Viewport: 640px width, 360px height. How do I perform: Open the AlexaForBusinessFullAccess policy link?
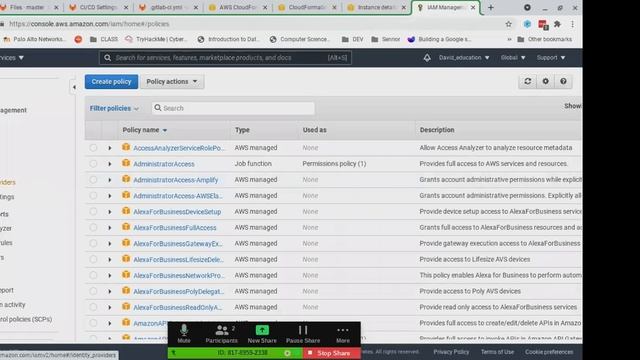pyautogui.click(x=175, y=228)
